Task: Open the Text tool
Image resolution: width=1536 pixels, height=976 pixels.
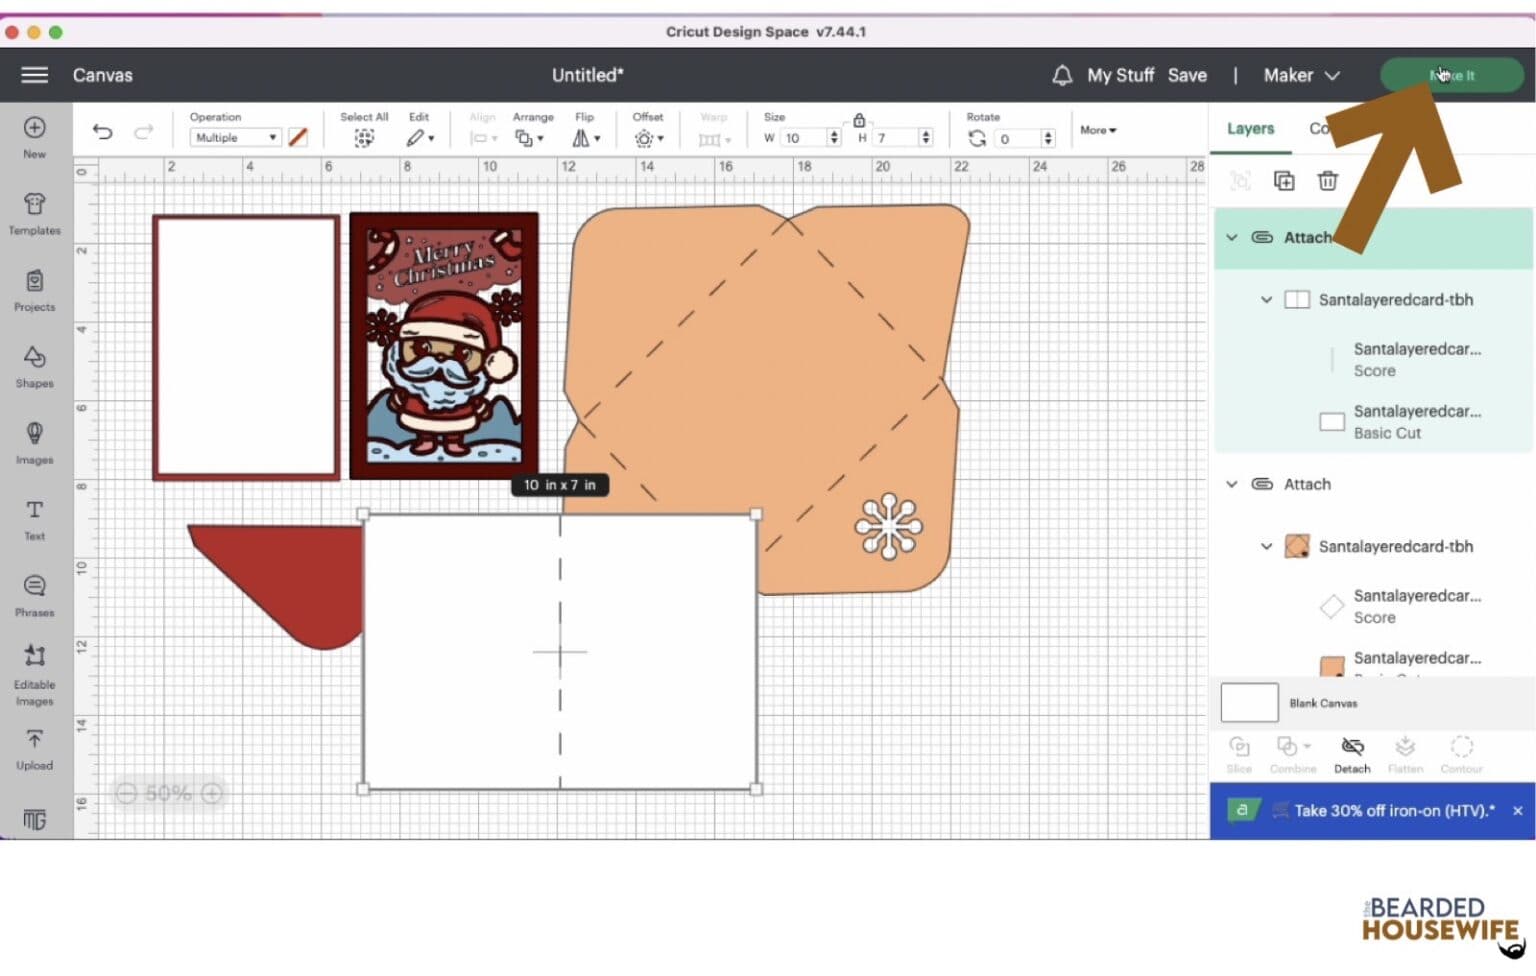Action: click(34, 520)
